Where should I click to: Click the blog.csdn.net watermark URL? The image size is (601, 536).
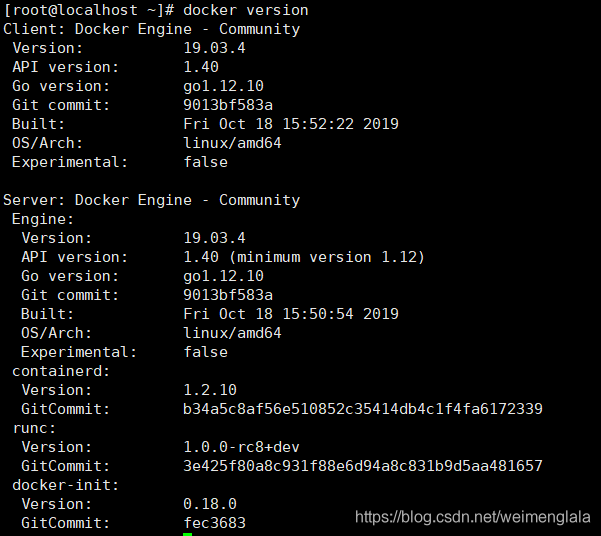474,517
